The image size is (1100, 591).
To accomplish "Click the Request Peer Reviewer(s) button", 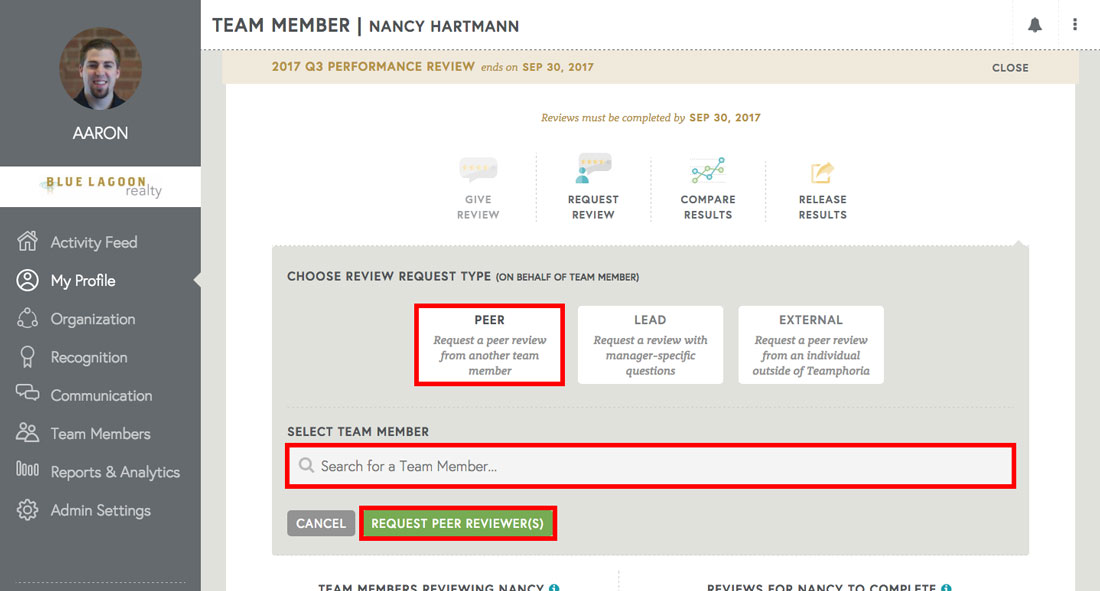I will (457, 522).
